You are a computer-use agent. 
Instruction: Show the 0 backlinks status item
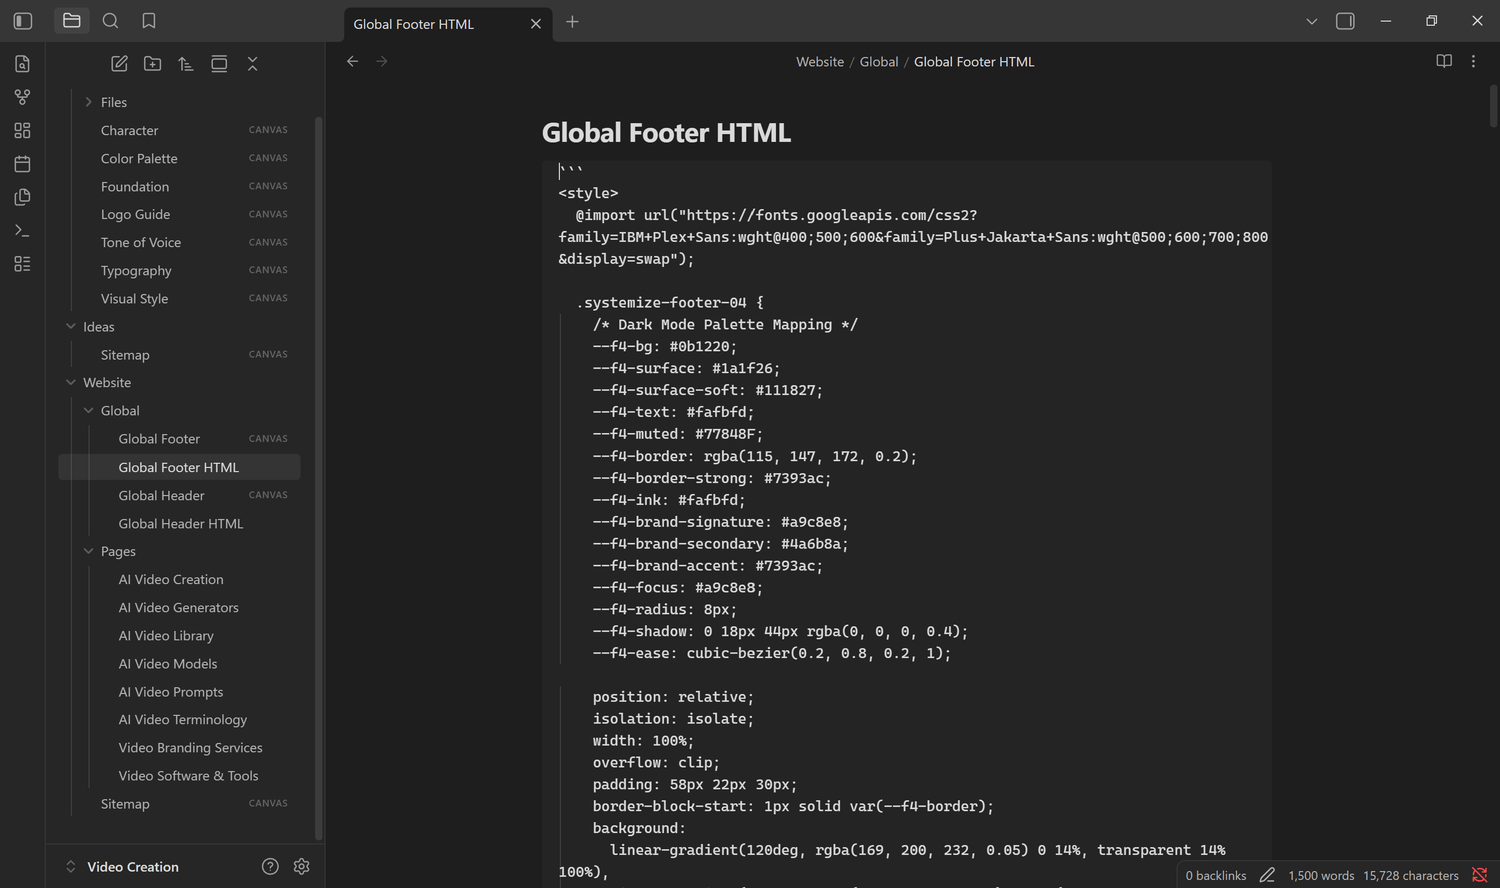(x=1216, y=875)
